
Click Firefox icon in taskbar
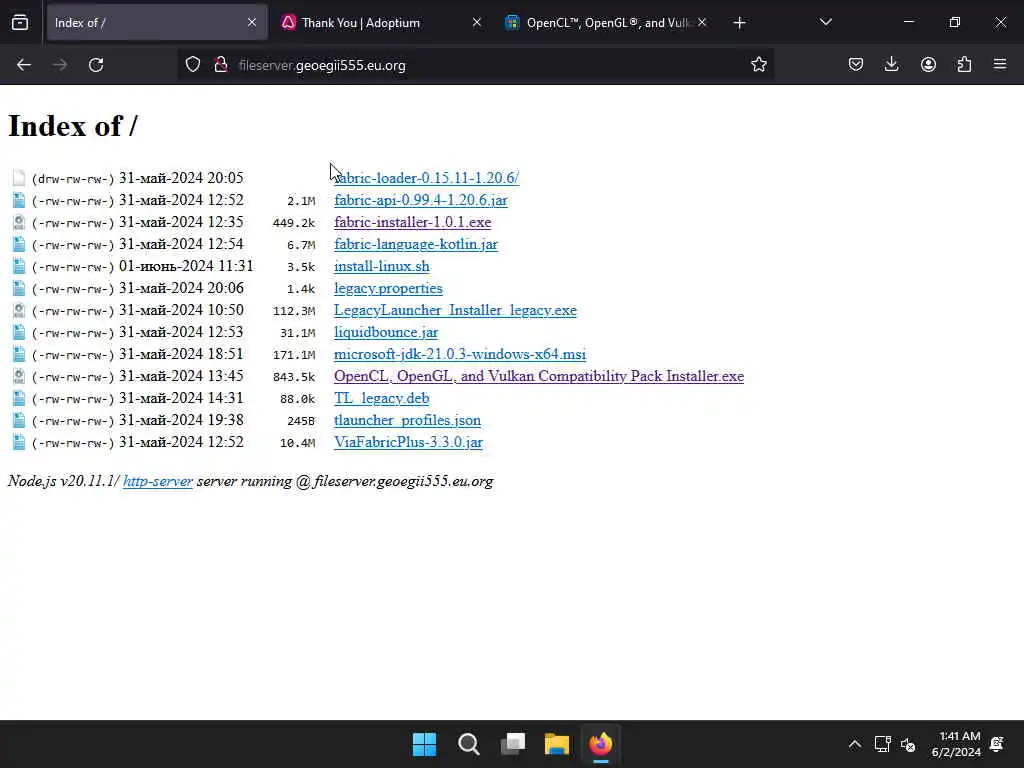(x=601, y=744)
